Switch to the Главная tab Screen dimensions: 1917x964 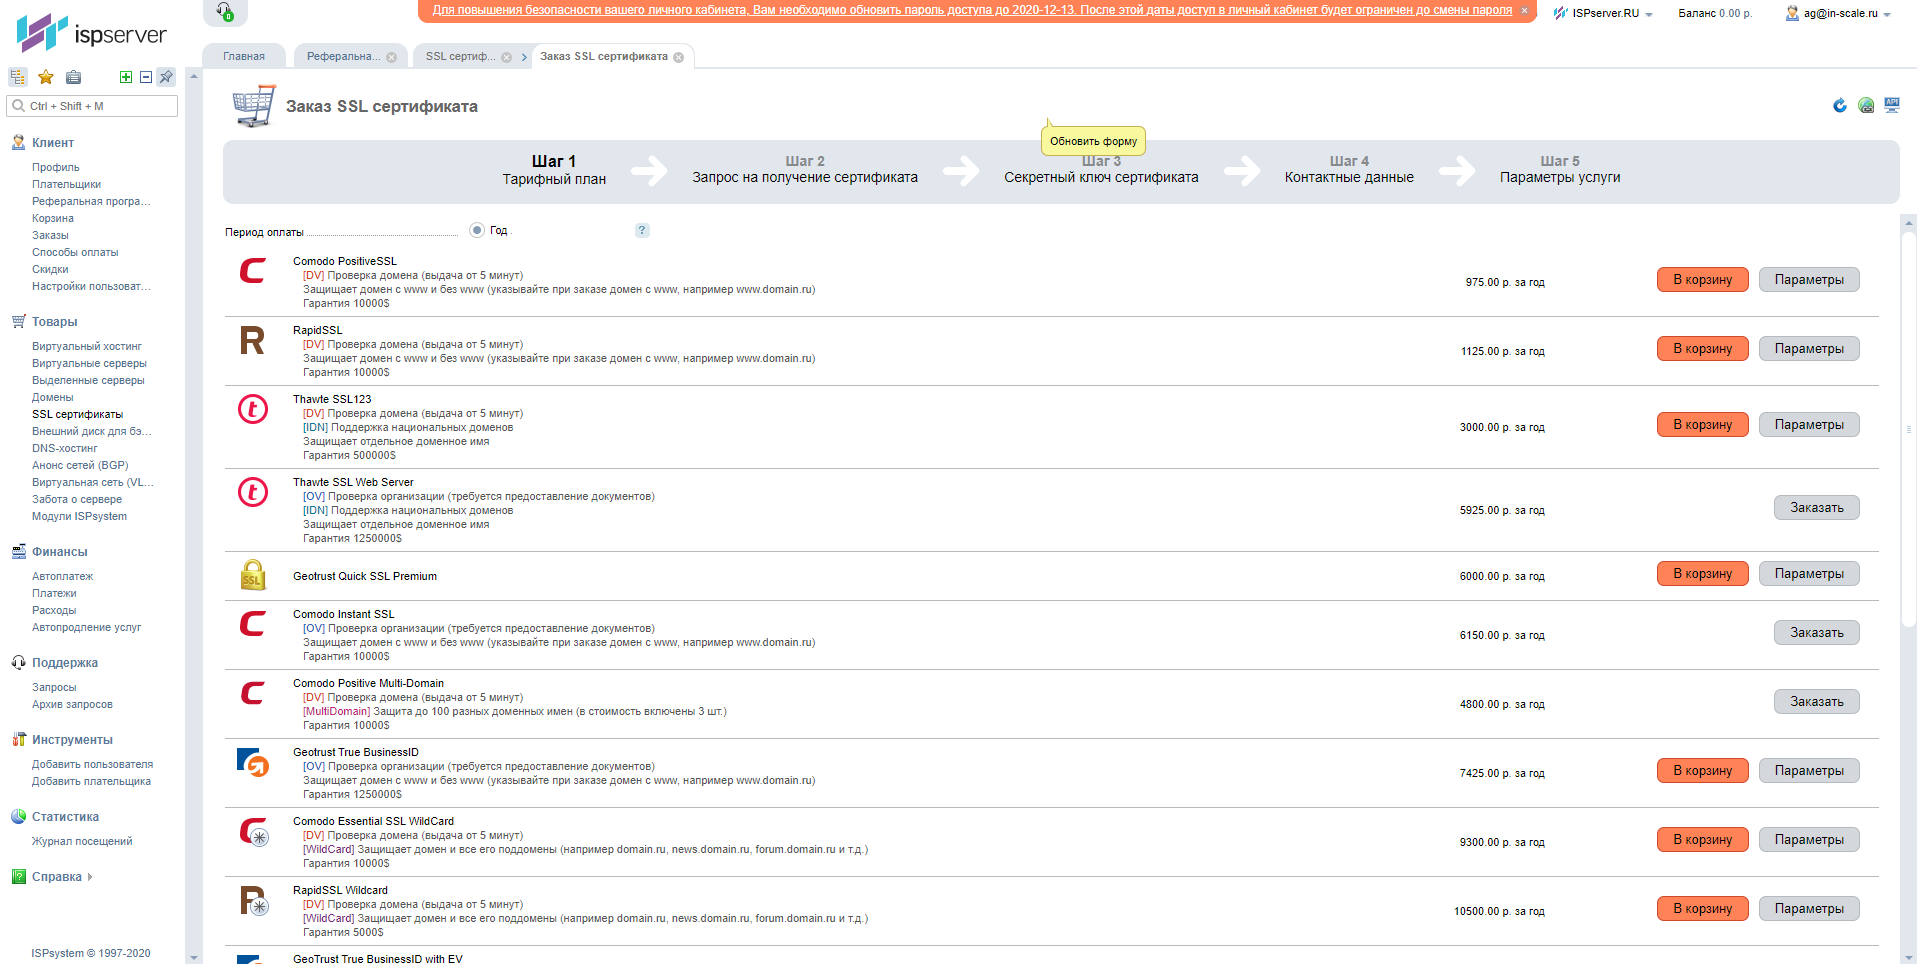(x=244, y=56)
